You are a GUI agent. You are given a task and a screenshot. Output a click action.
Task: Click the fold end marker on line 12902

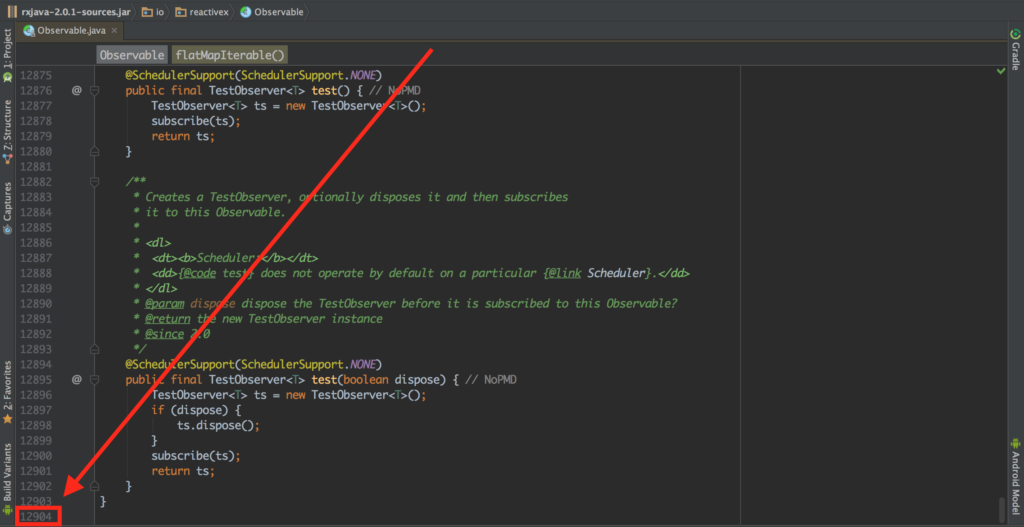pos(94,486)
